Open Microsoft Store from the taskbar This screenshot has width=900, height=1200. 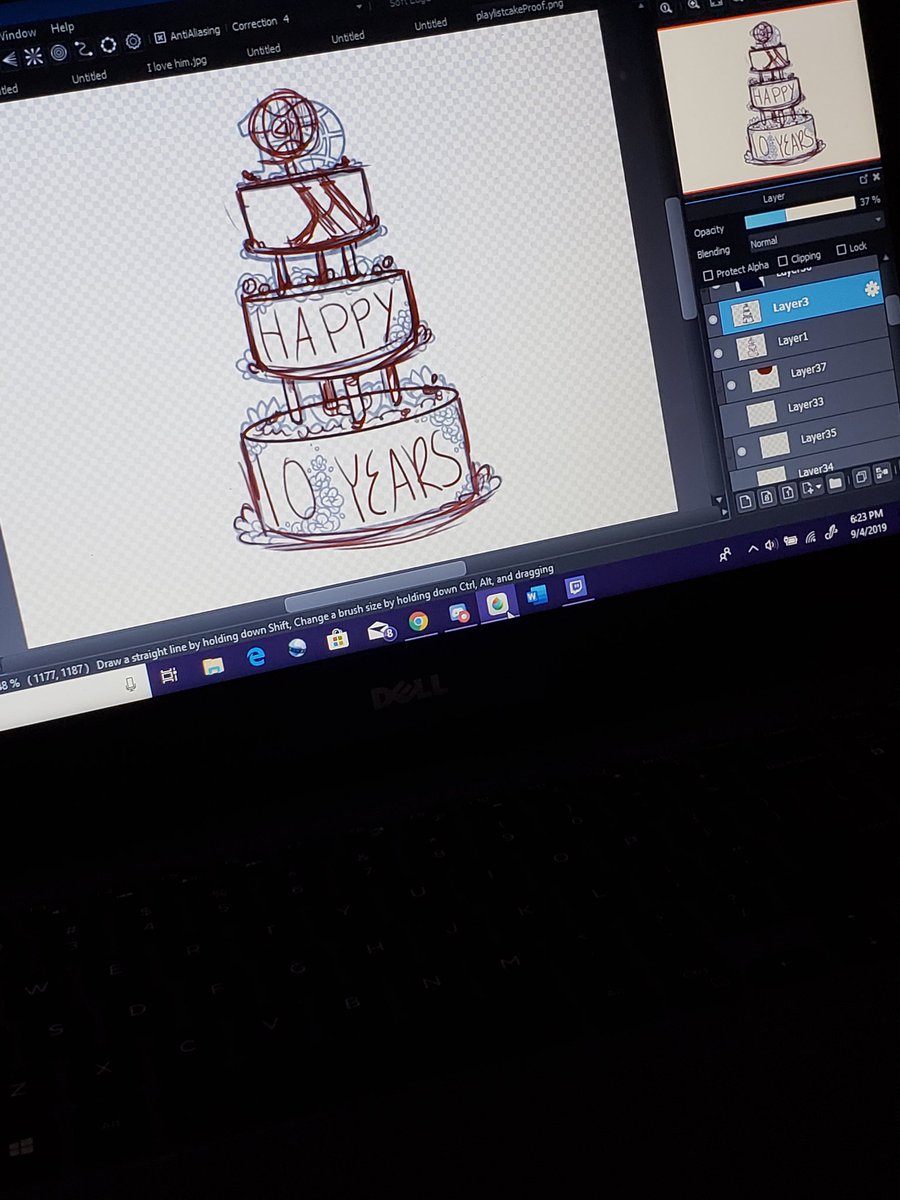[x=338, y=638]
